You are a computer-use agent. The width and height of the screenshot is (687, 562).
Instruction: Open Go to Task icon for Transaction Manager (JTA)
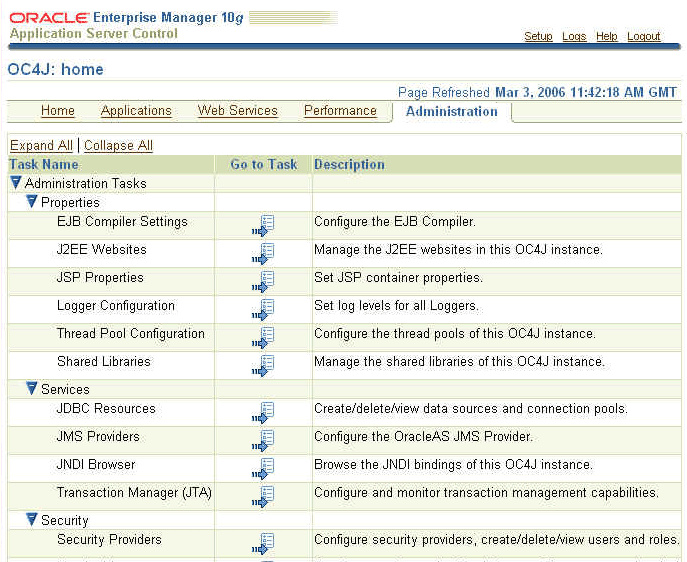(263, 497)
